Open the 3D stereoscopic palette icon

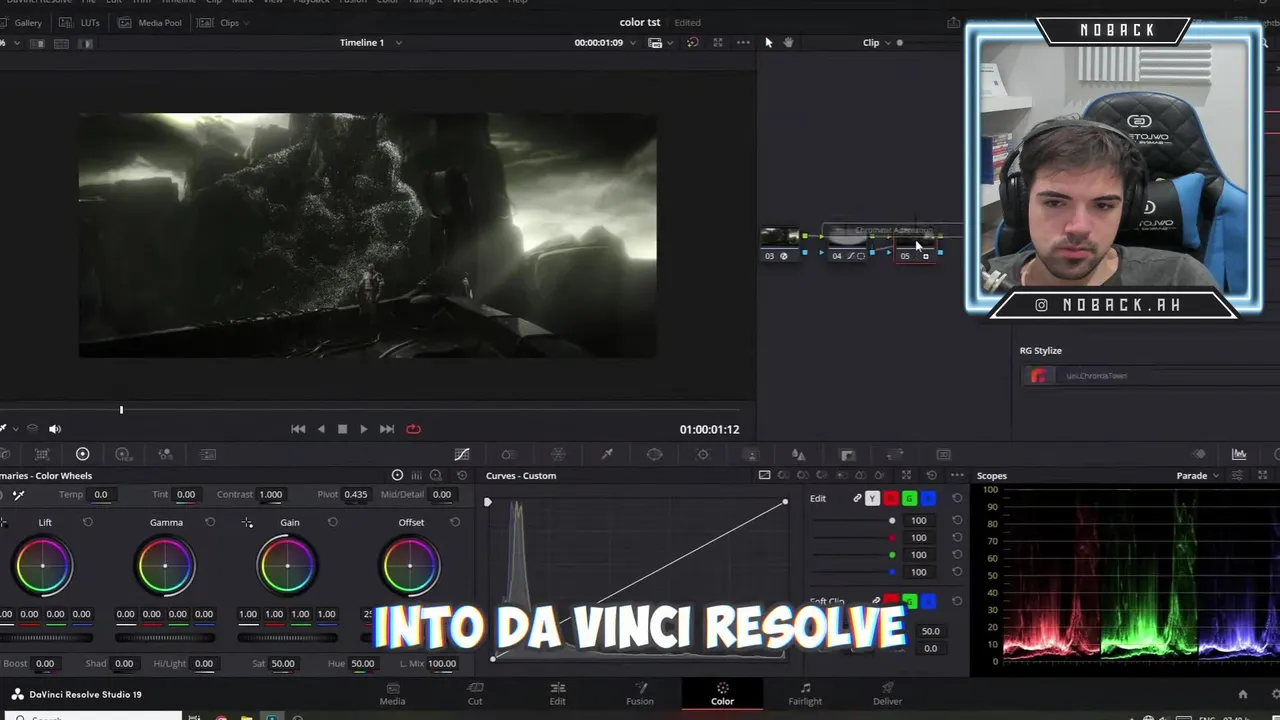point(943,454)
